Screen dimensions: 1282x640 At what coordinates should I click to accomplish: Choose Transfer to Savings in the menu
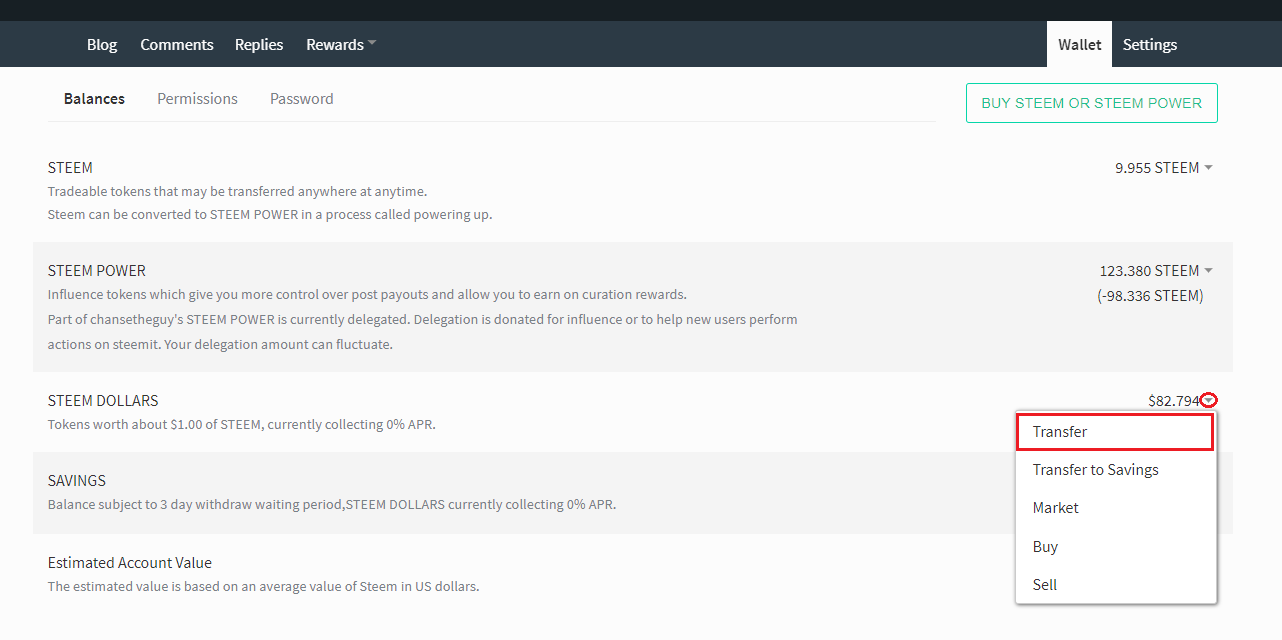pyautogui.click(x=1116, y=470)
